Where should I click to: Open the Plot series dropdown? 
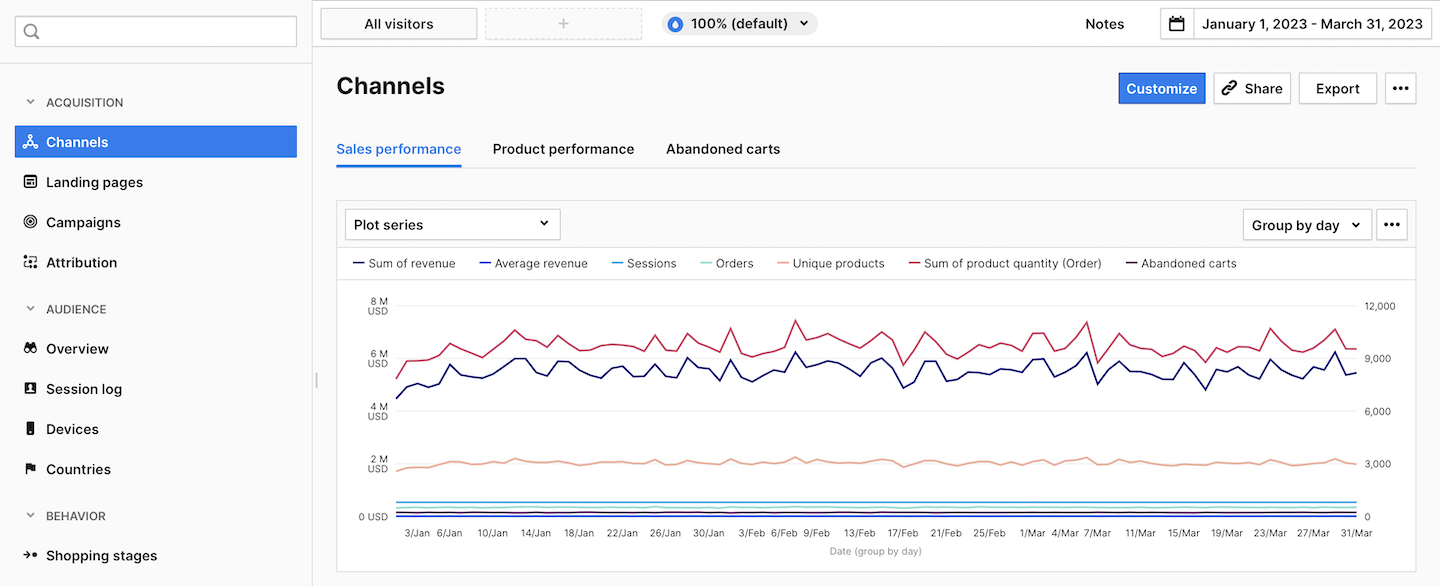(452, 224)
